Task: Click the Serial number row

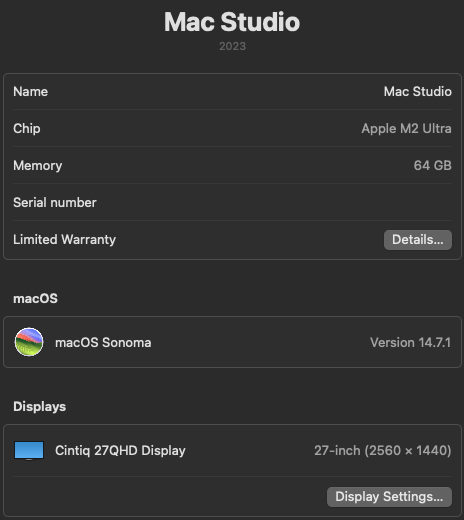Action: point(232,202)
